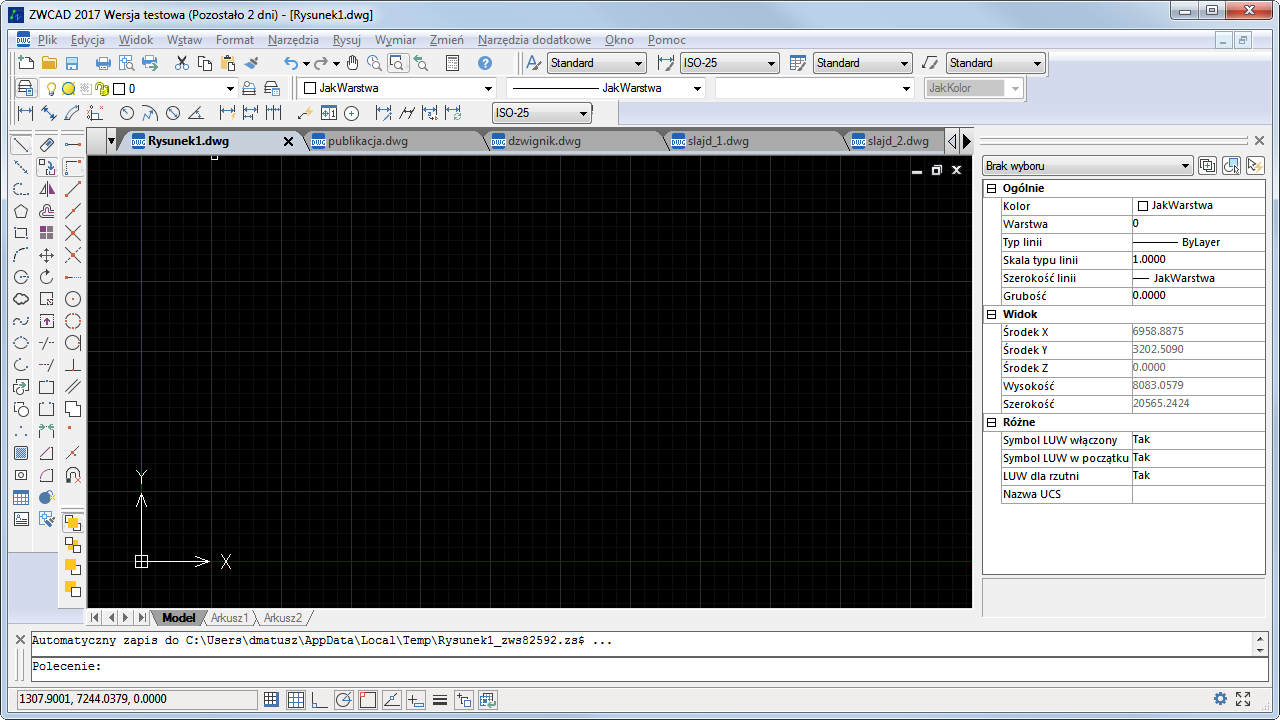Toggle Snap mode in status bar

271,699
